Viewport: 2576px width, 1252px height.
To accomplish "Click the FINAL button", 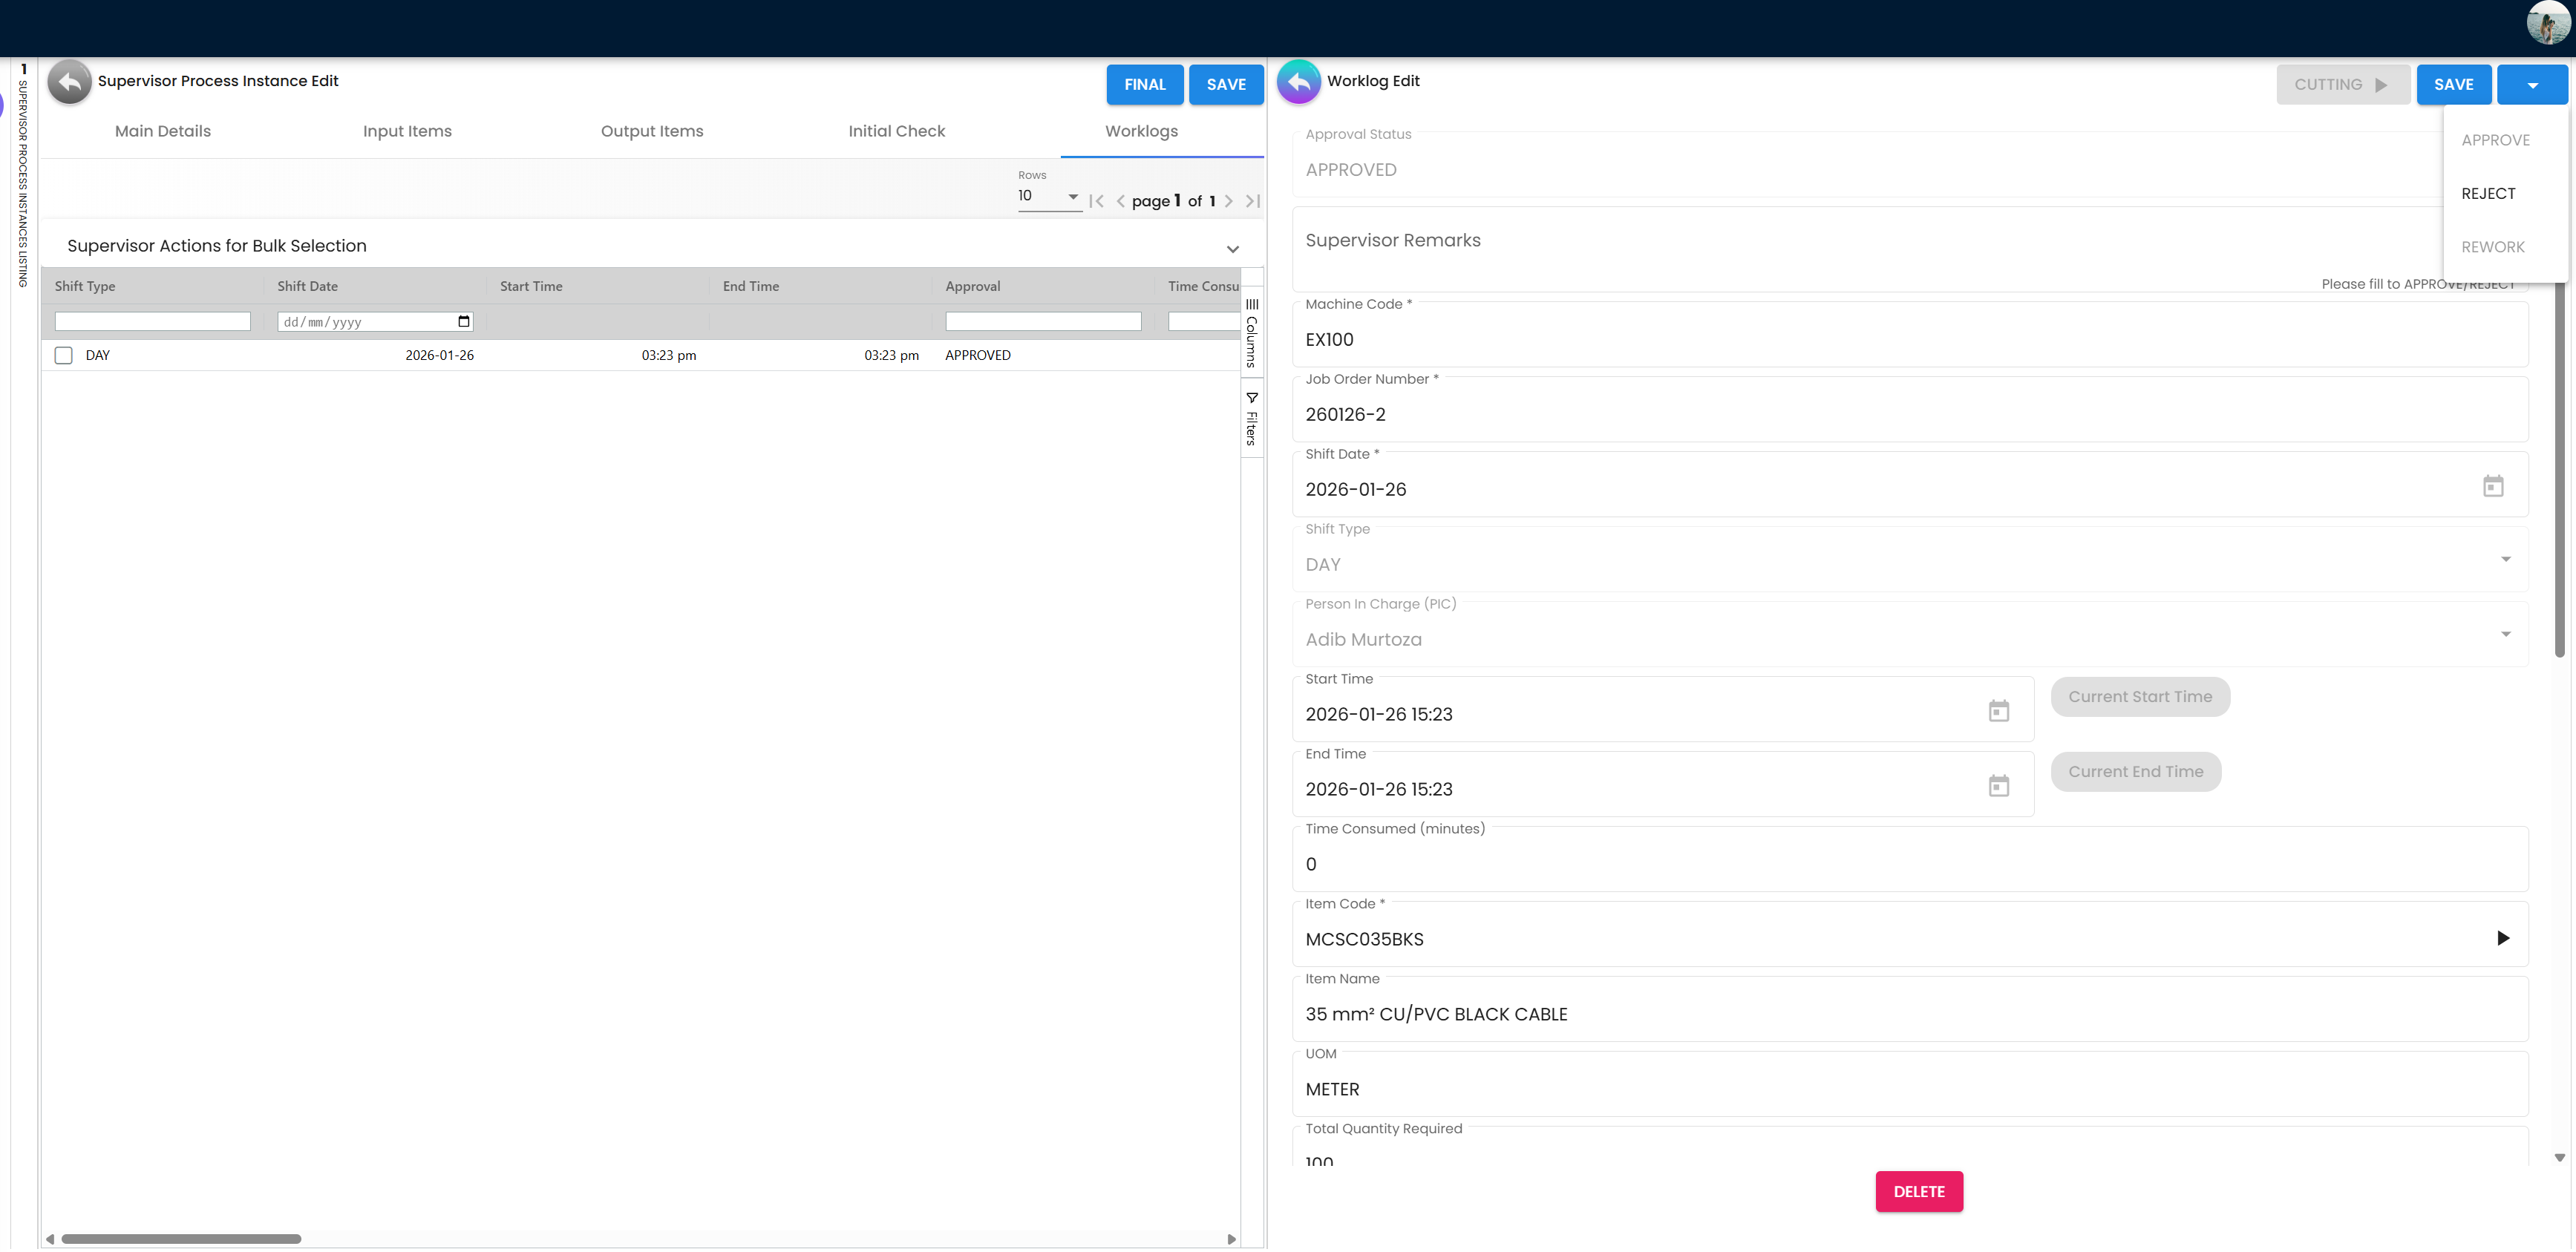I will (x=1144, y=84).
